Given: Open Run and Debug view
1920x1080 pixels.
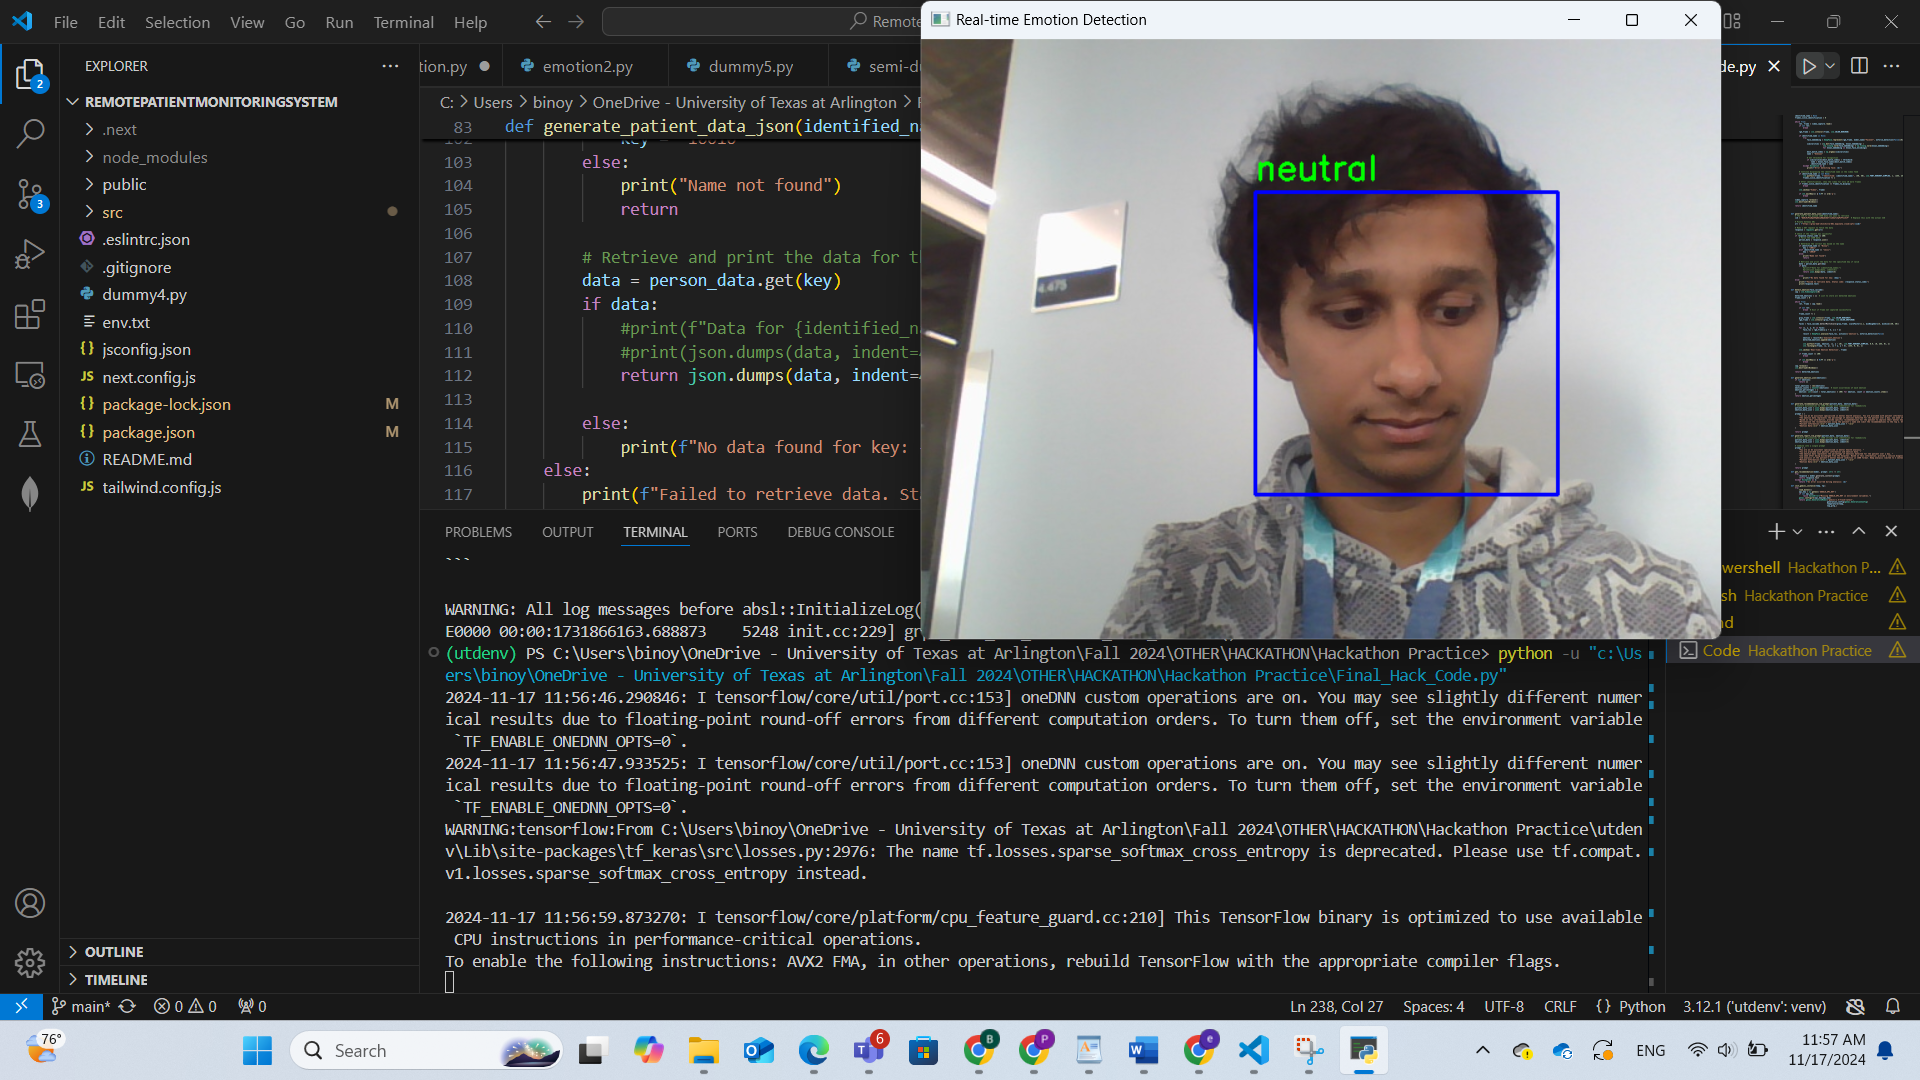Looking at the screenshot, I should pos(30,254).
